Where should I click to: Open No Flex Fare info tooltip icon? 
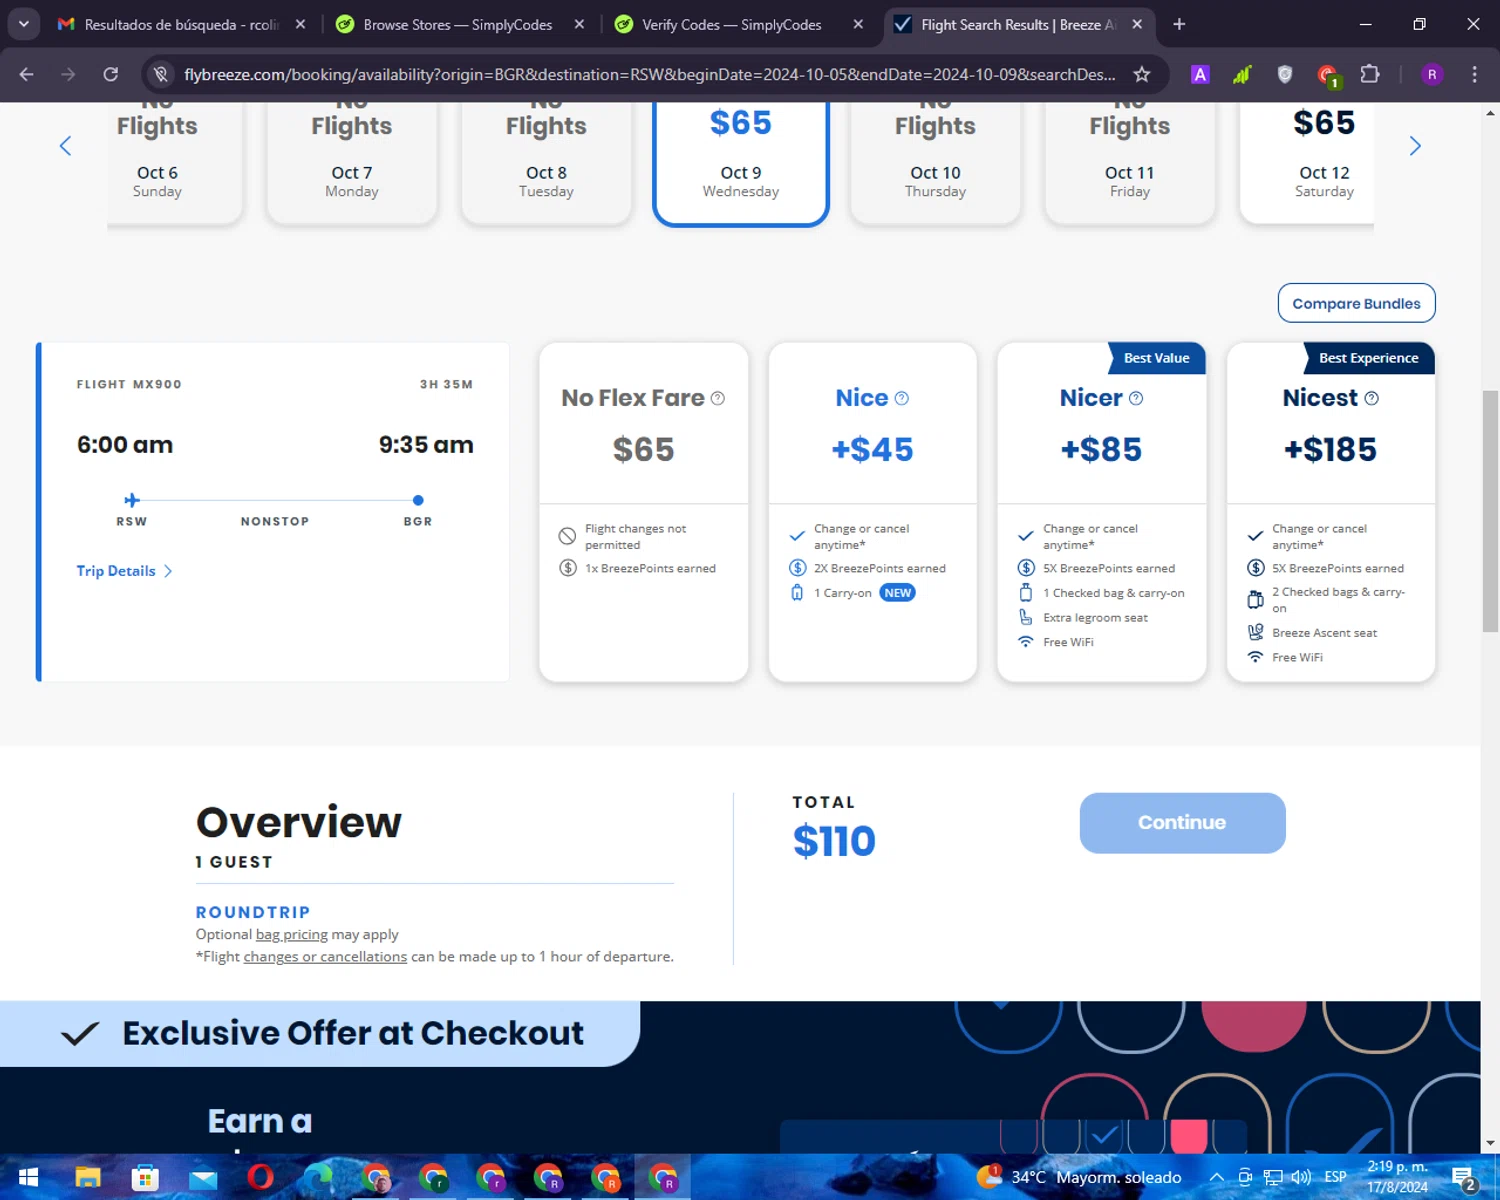coord(717,398)
